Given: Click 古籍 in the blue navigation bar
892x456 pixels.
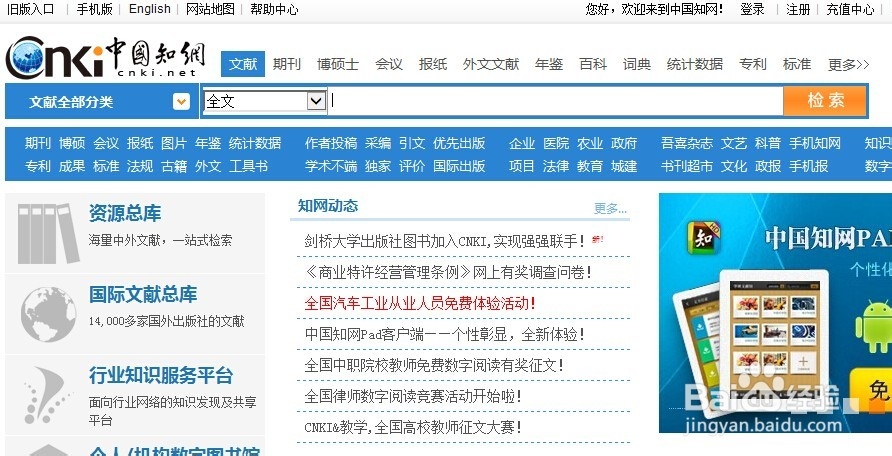Looking at the screenshot, I should [174, 166].
